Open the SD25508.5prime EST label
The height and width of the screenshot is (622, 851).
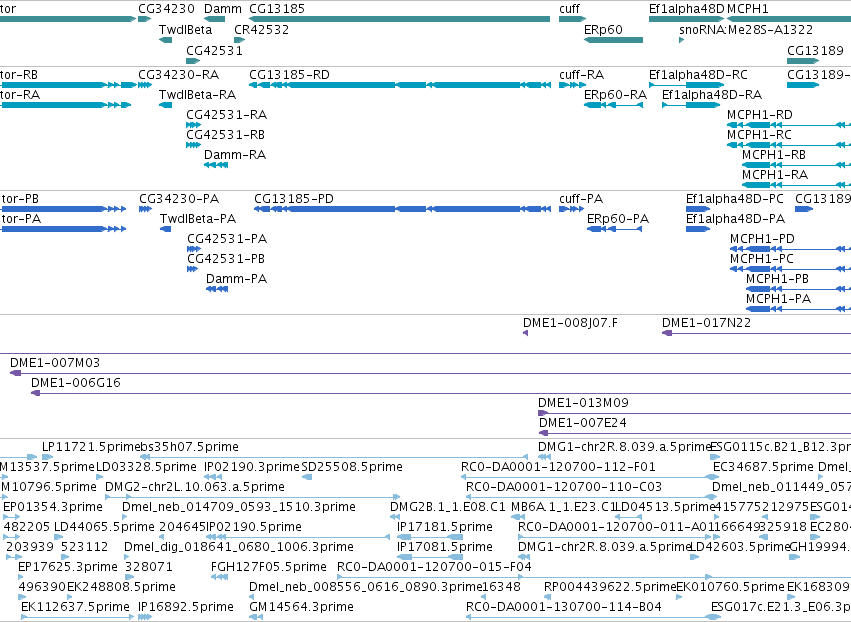tap(352, 467)
